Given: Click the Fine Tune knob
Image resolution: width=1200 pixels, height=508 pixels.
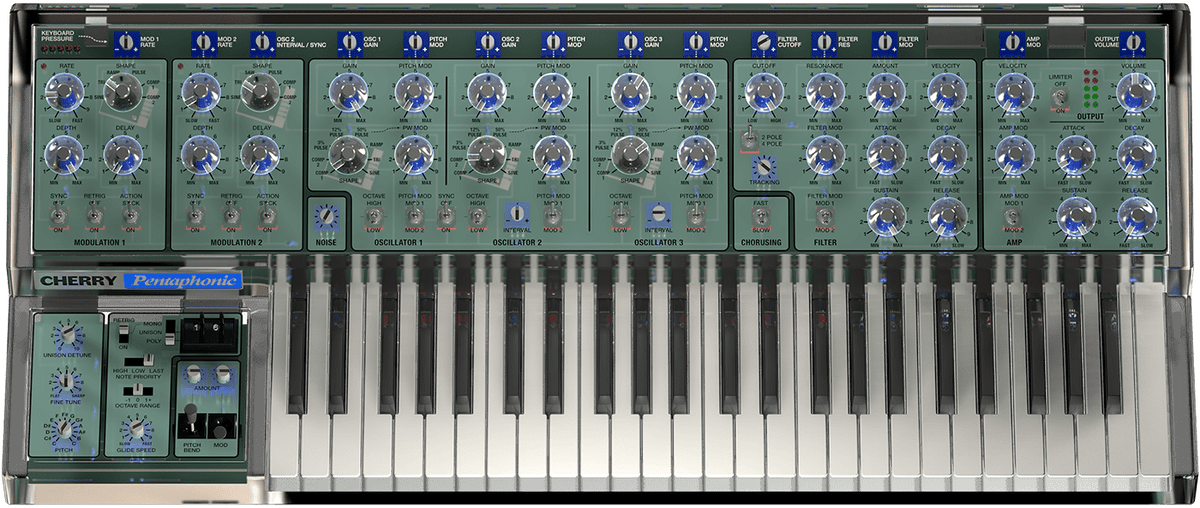Looking at the screenshot, I should point(65,380).
